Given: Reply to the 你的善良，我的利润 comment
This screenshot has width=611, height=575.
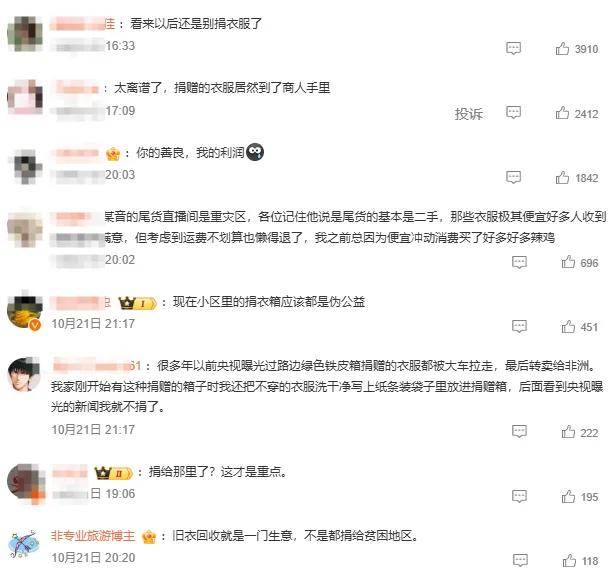Looking at the screenshot, I should (513, 177).
